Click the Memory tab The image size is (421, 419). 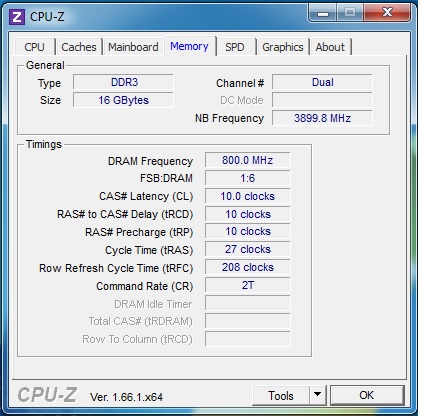click(x=189, y=46)
